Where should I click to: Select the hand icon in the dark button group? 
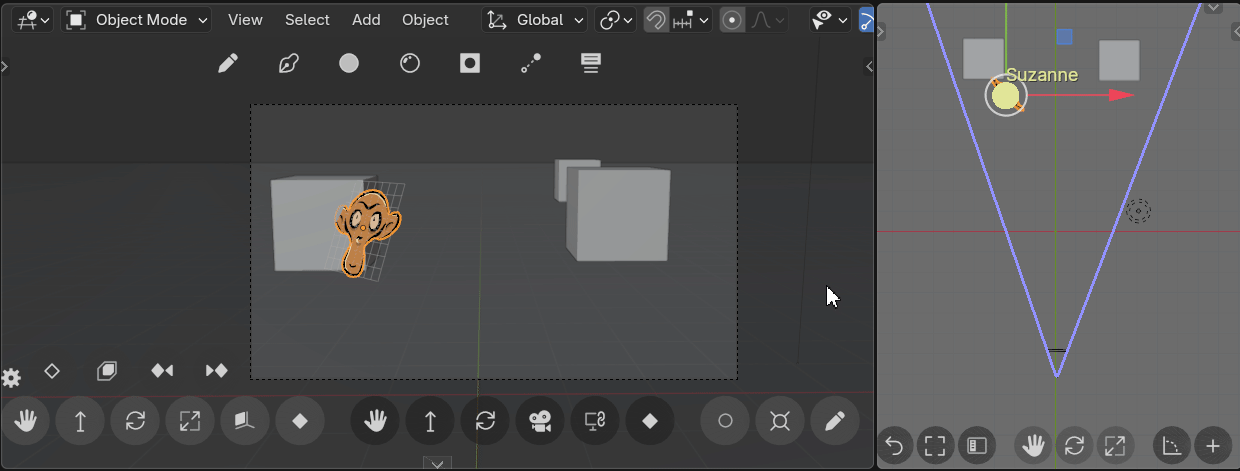[375, 422]
